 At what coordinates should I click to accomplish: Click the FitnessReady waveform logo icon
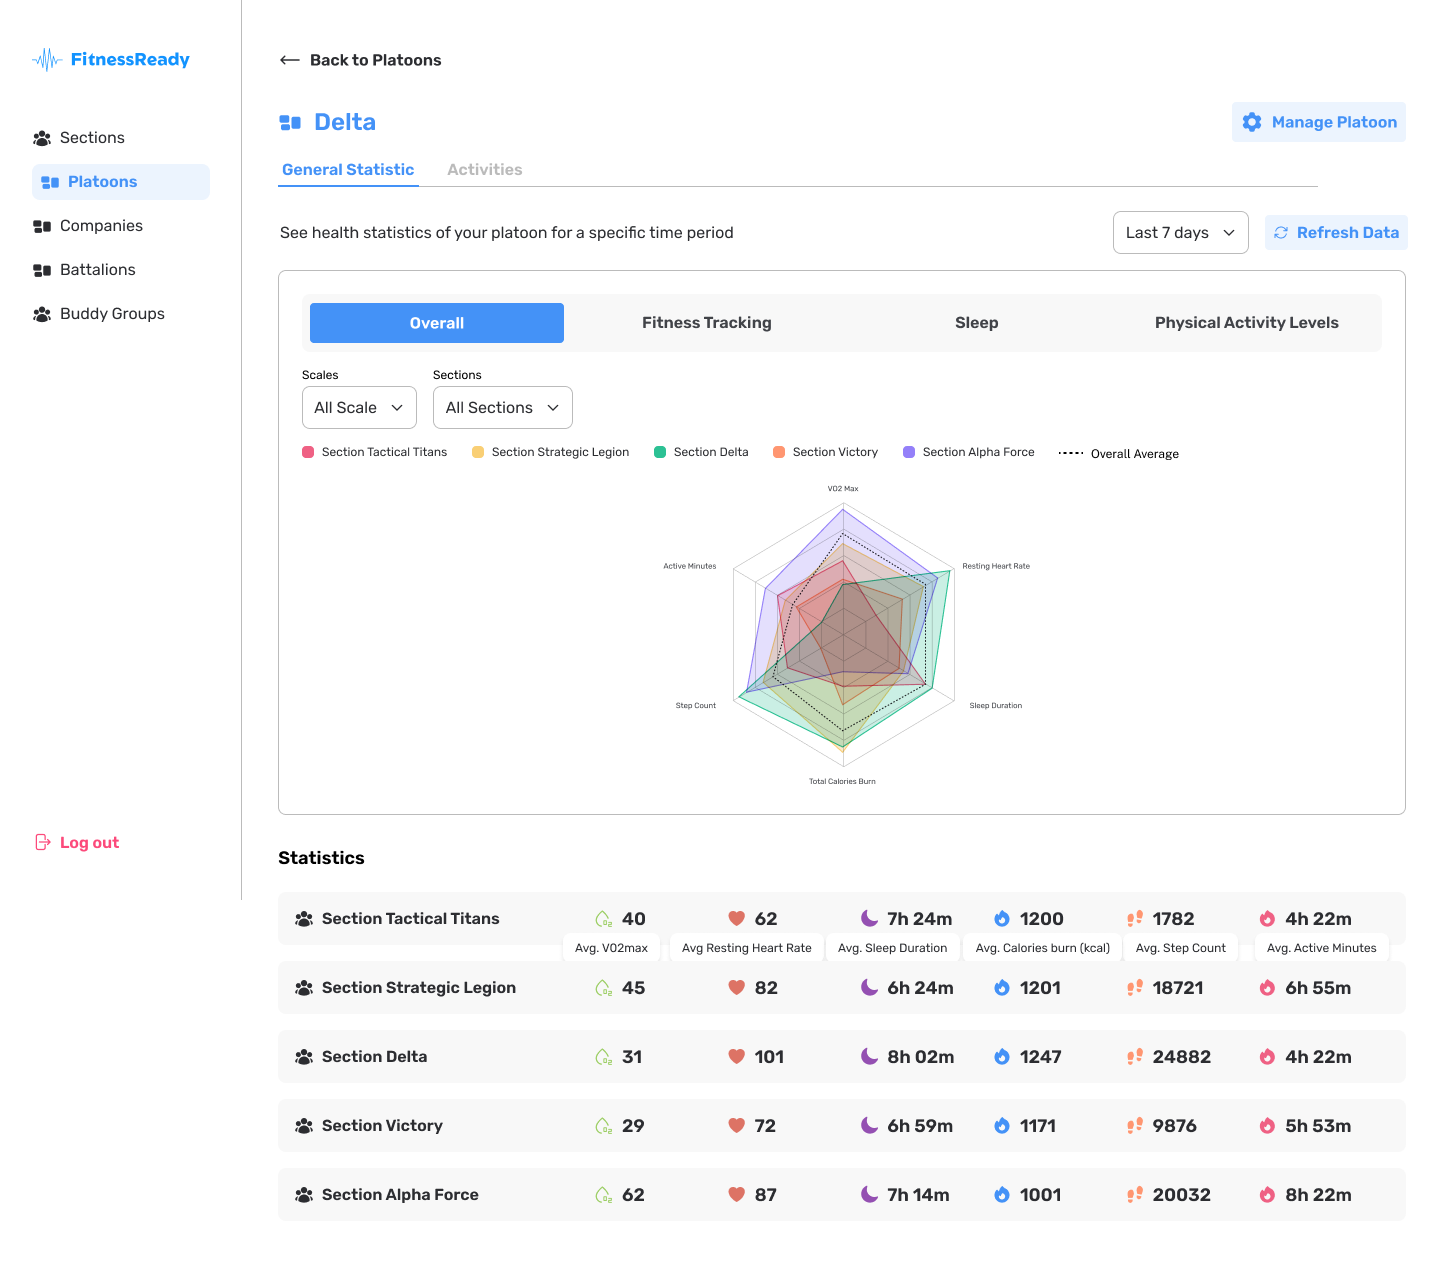47,60
